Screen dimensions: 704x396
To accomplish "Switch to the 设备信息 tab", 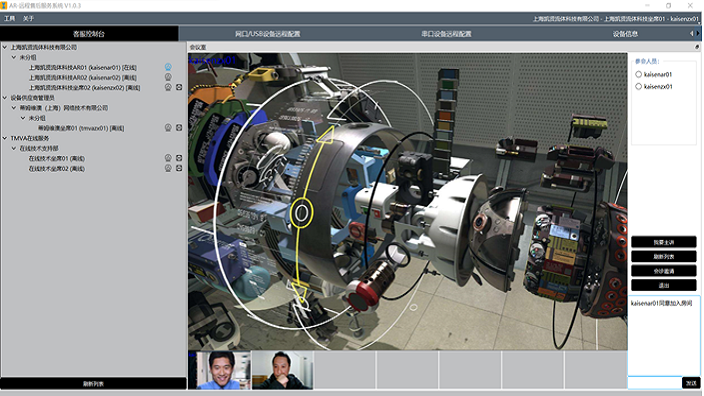I will (625, 34).
